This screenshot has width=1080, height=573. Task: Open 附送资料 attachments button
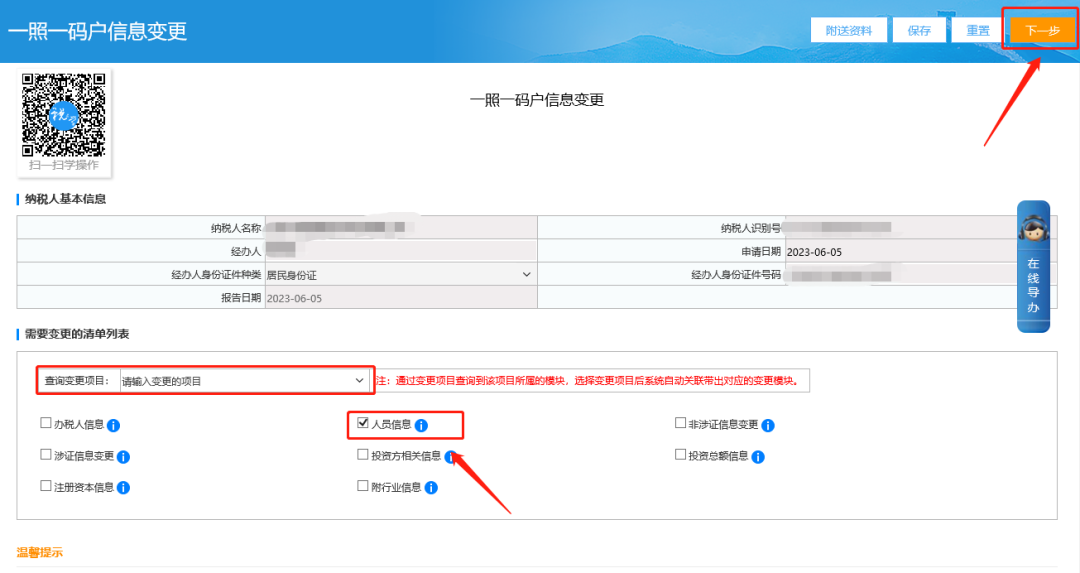point(848,31)
